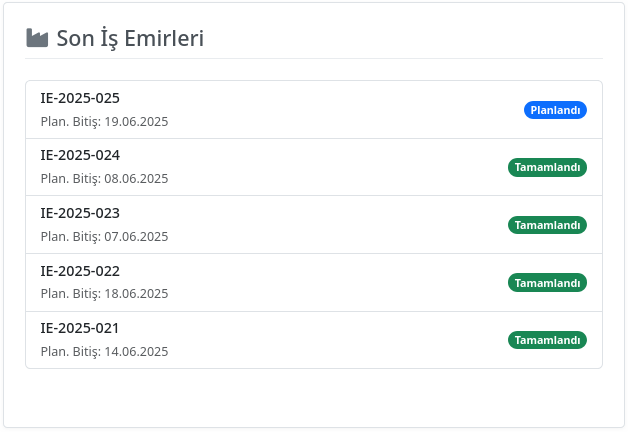Image resolution: width=628 pixels, height=432 pixels.
Task: Click the Son İş Emirleri heading
Action: coord(130,38)
